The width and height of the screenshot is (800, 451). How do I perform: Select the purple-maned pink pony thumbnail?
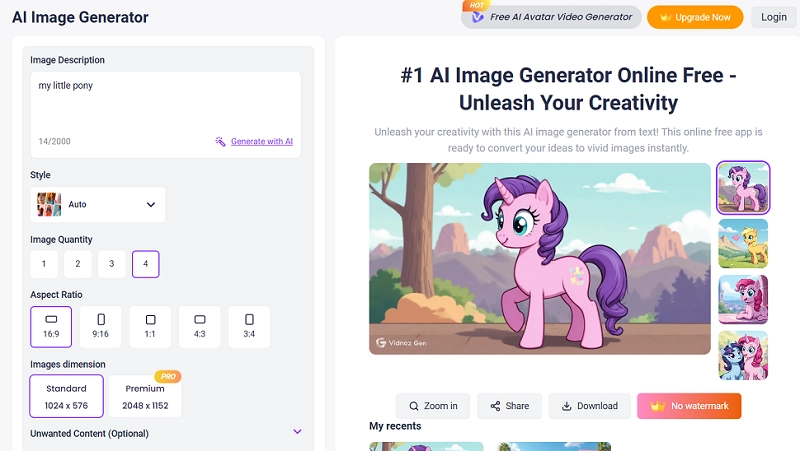(x=743, y=188)
